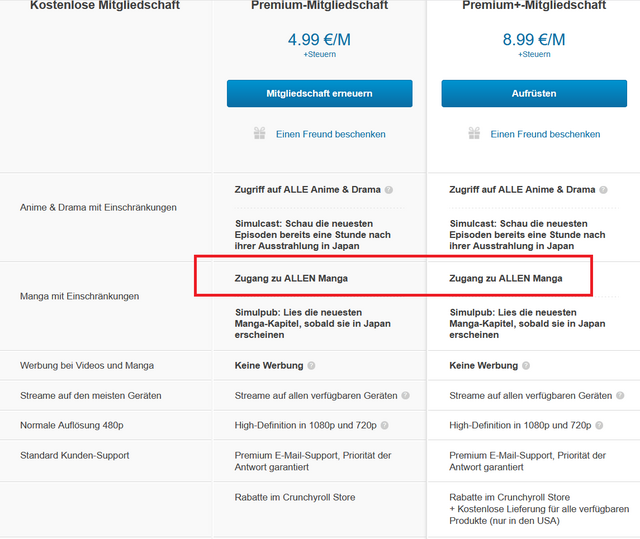Select the 'Premium-Mitgliedschaft' column heading
This screenshot has width=640, height=539.
click(x=319, y=6)
